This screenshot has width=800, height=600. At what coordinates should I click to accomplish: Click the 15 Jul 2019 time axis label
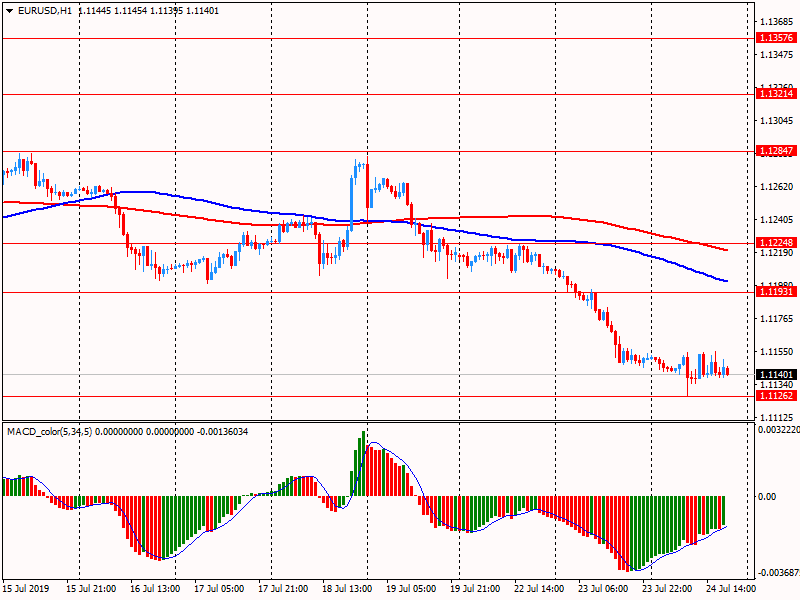click(x=26, y=588)
